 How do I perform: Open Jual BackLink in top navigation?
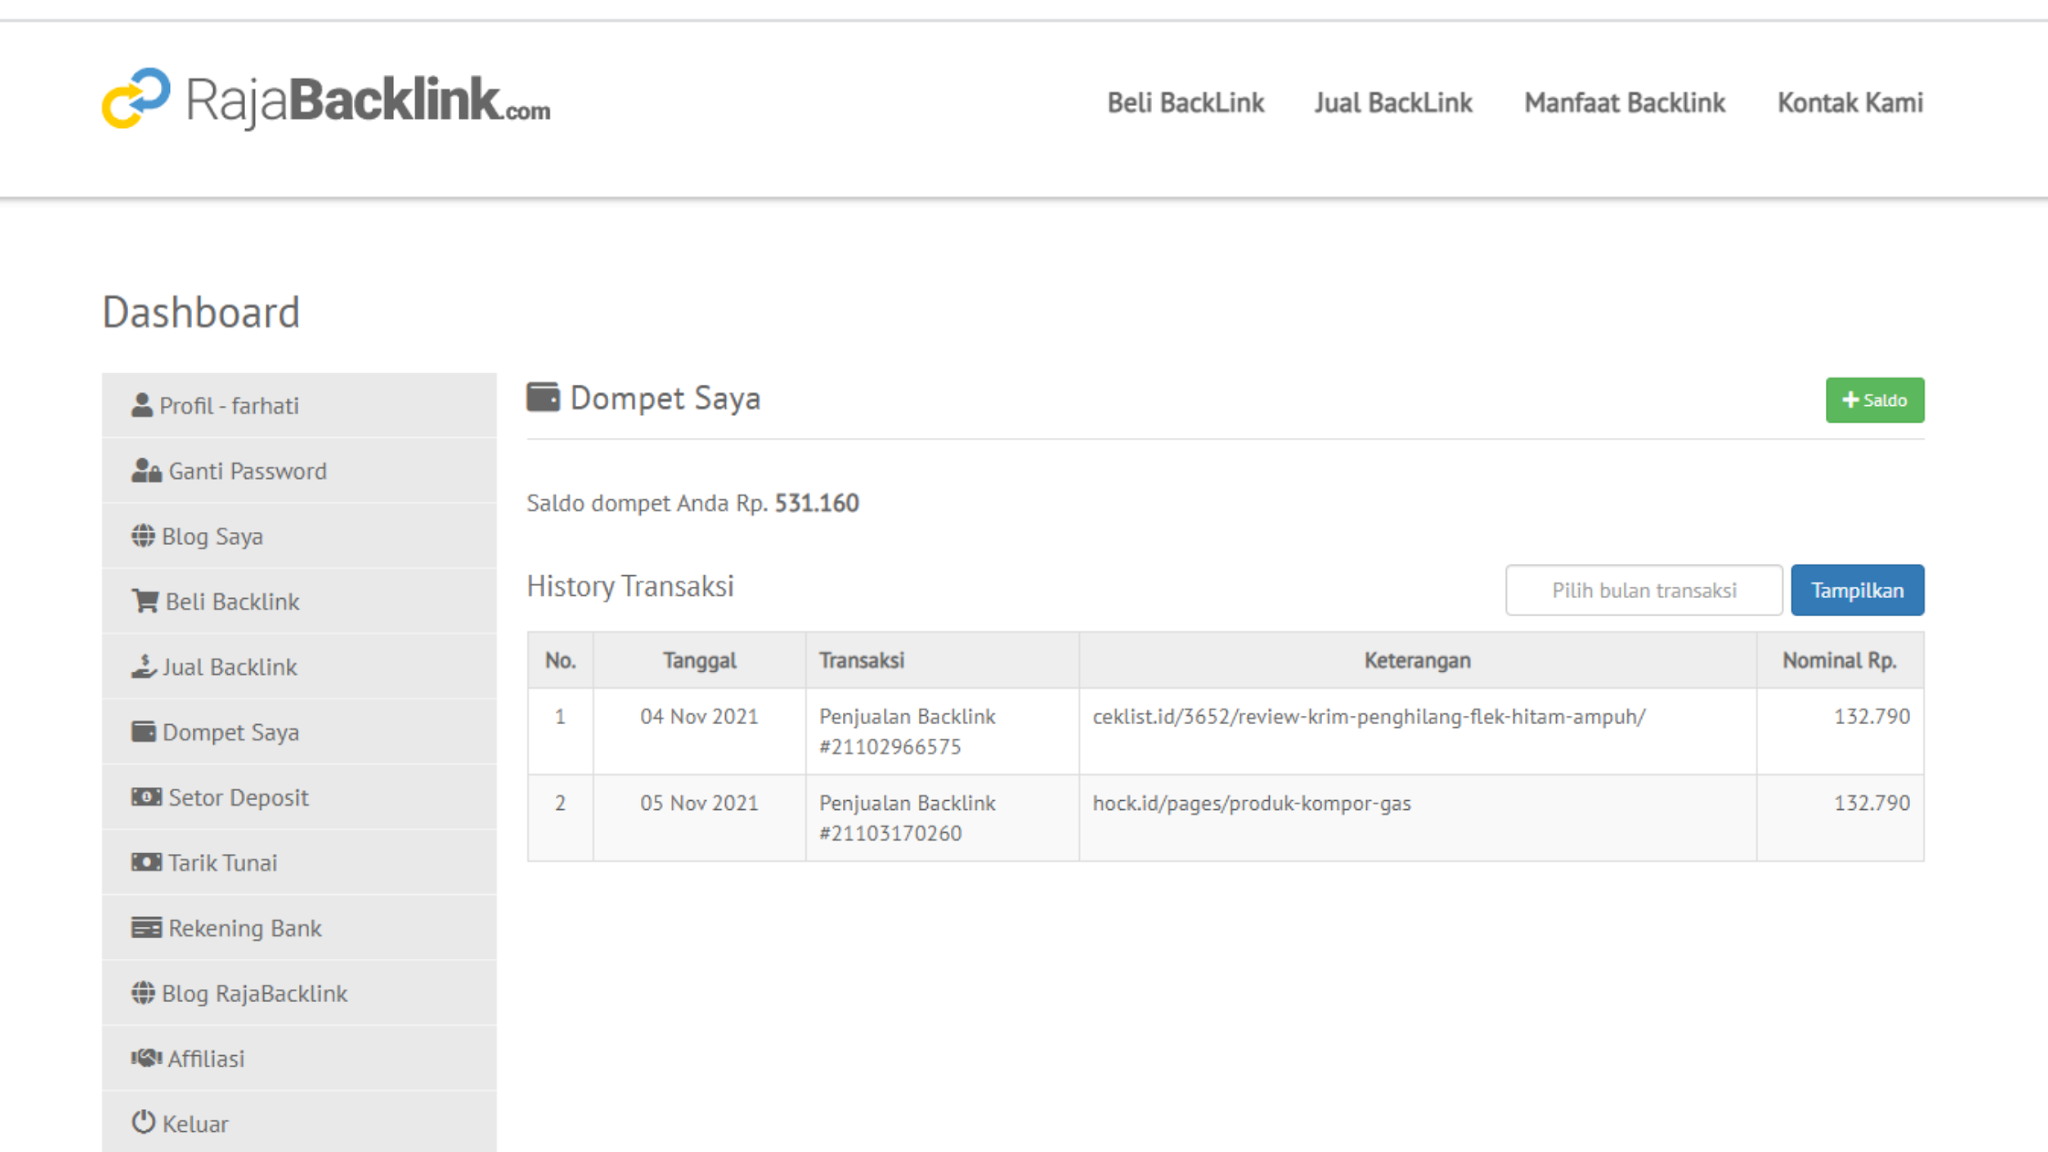pos(1393,103)
